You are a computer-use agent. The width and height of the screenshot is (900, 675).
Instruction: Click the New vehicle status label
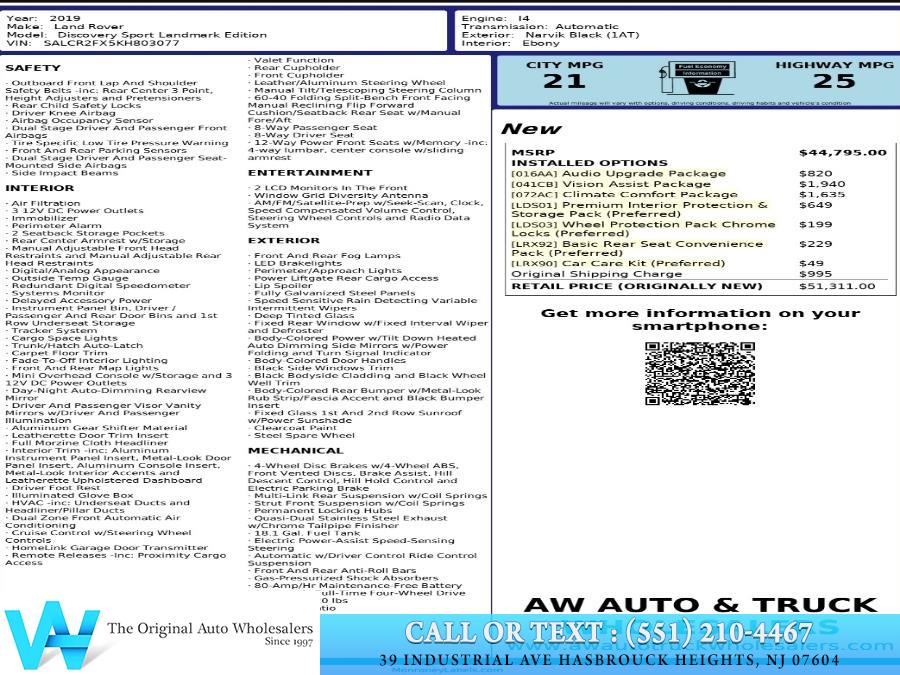coord(531,129)
